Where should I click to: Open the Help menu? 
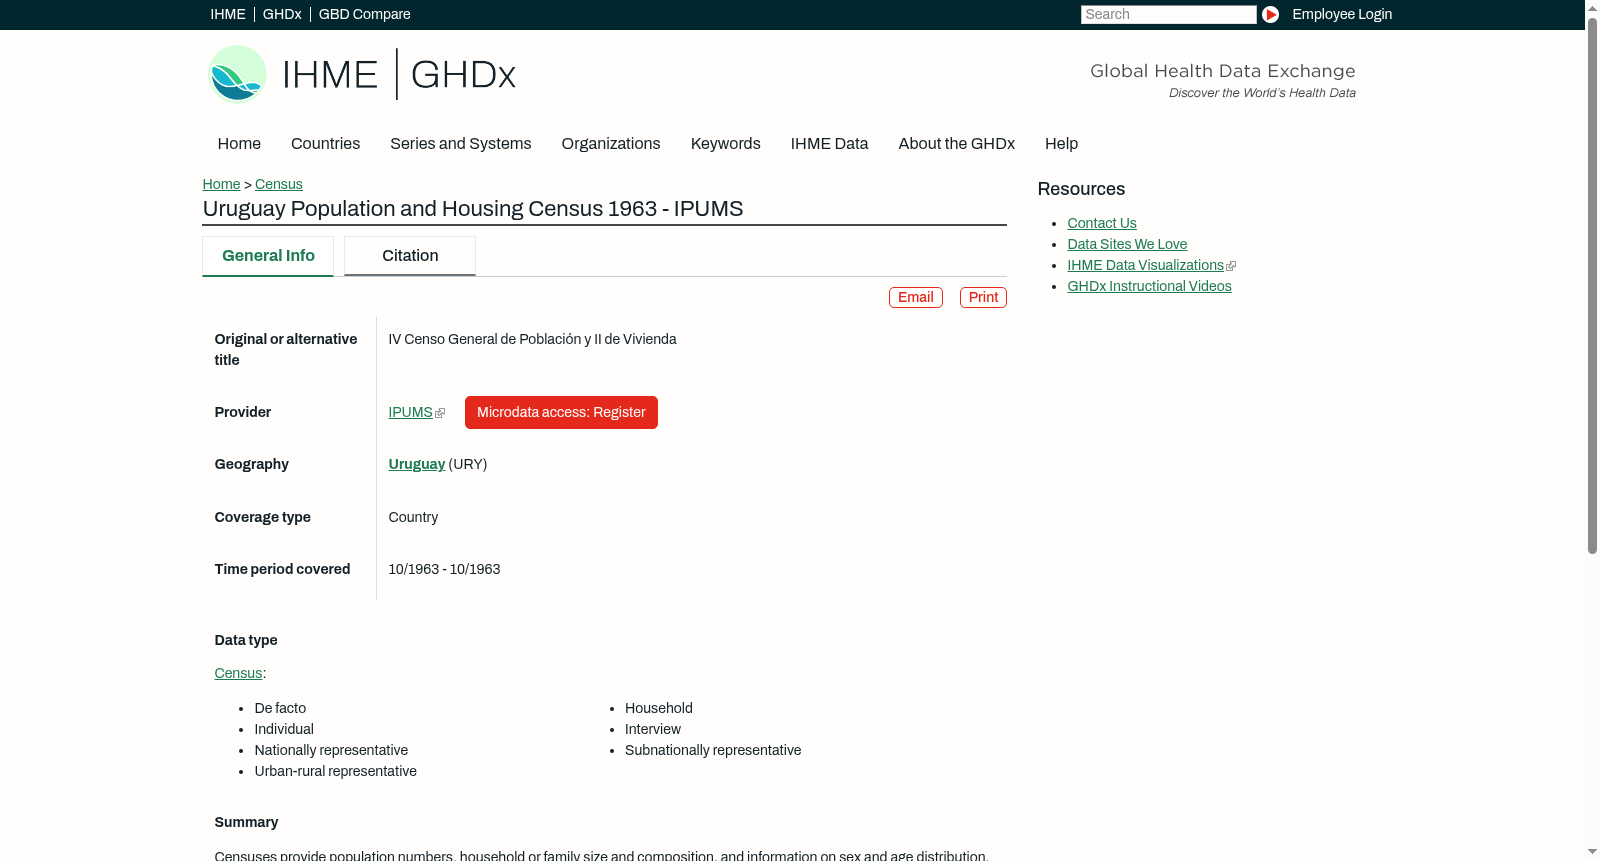tap(1061, 144)
